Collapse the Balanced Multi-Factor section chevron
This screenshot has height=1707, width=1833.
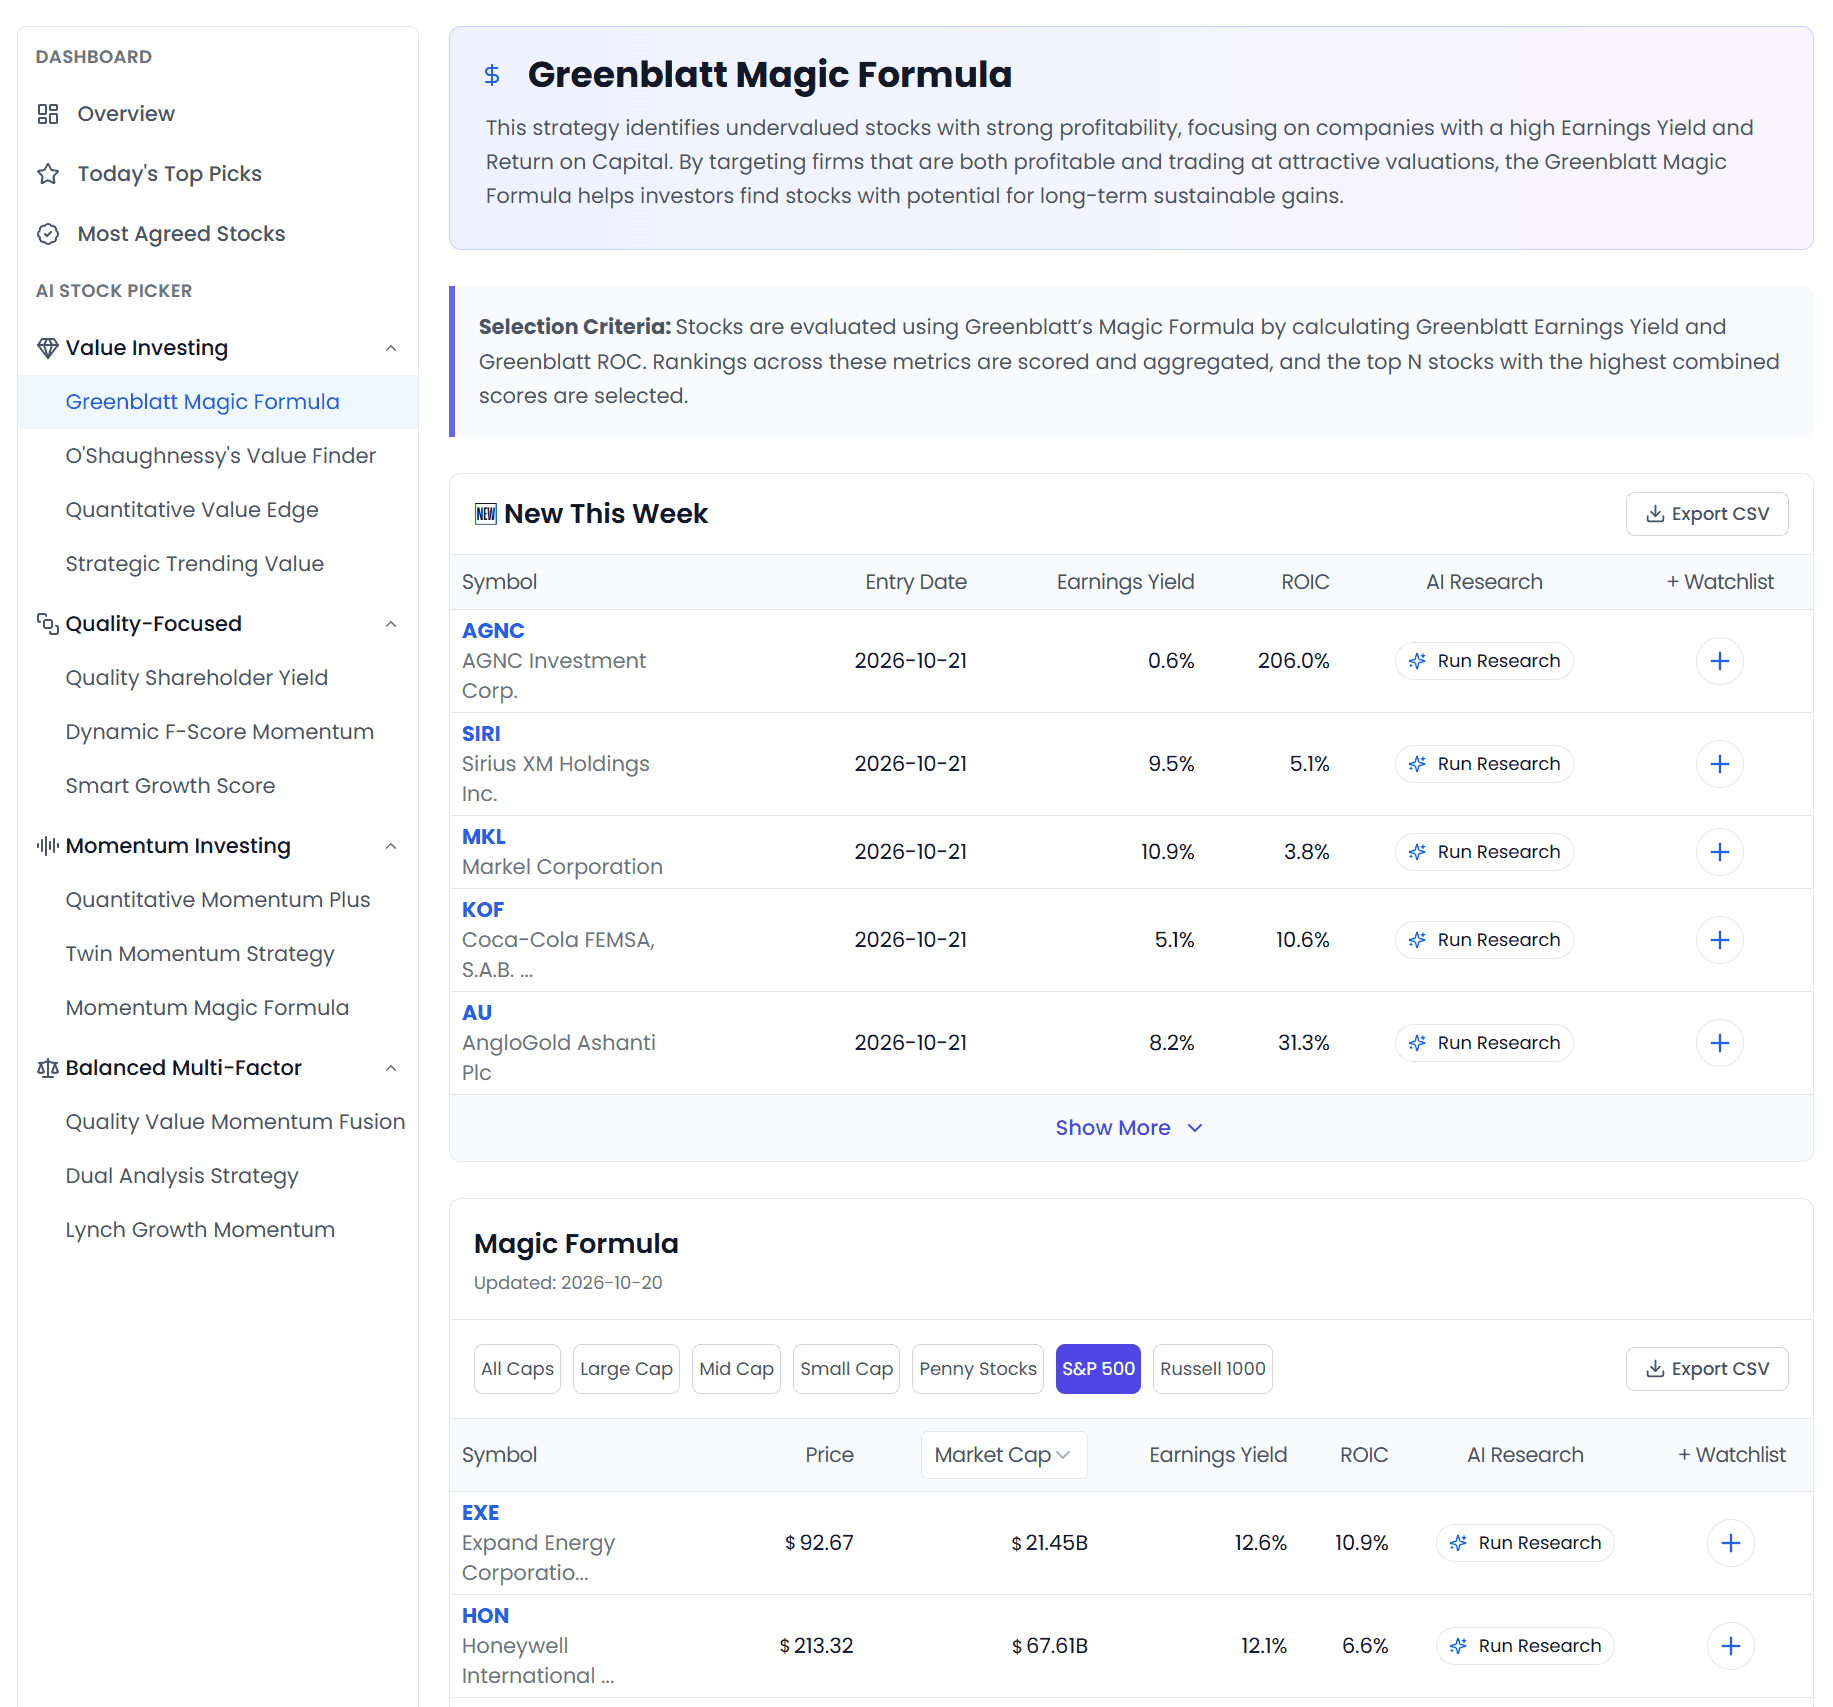click(x=391, y=1068)
